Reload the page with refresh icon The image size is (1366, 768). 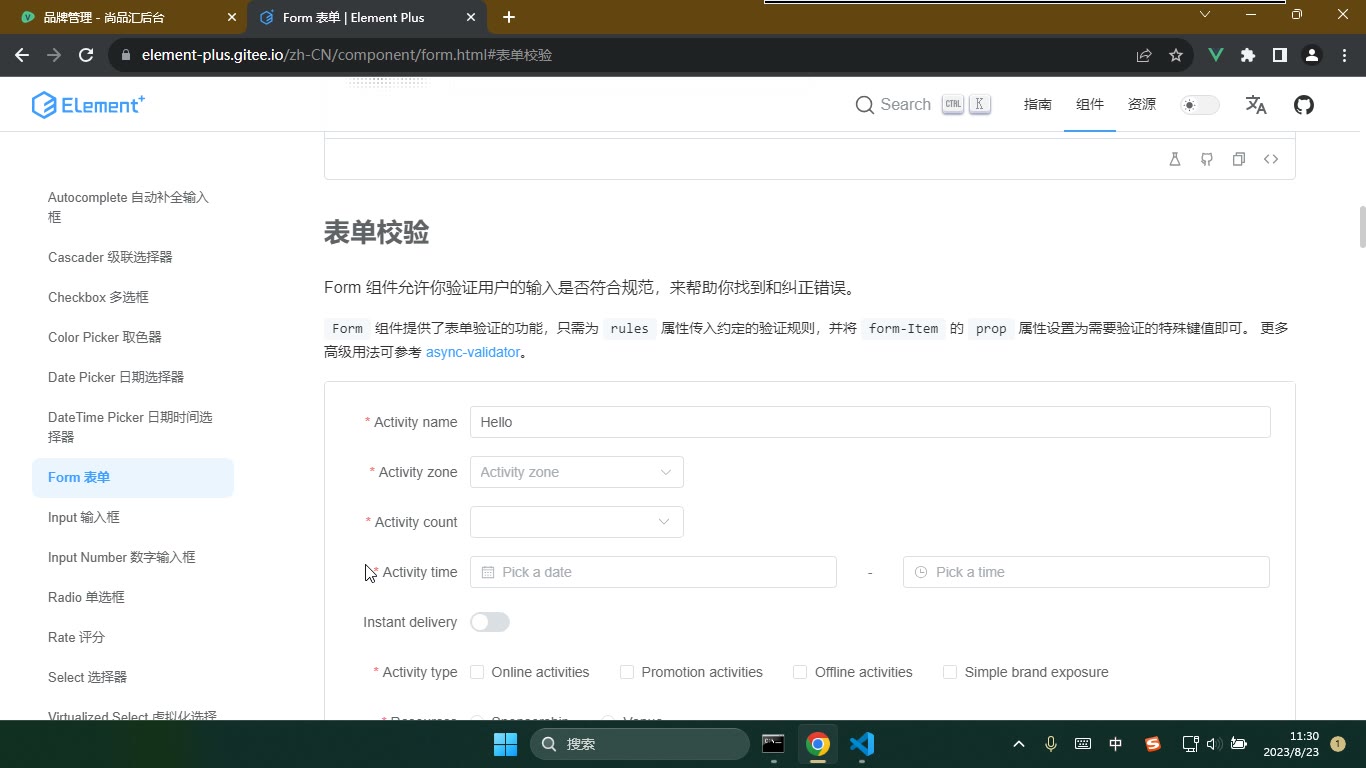[86, 55]
